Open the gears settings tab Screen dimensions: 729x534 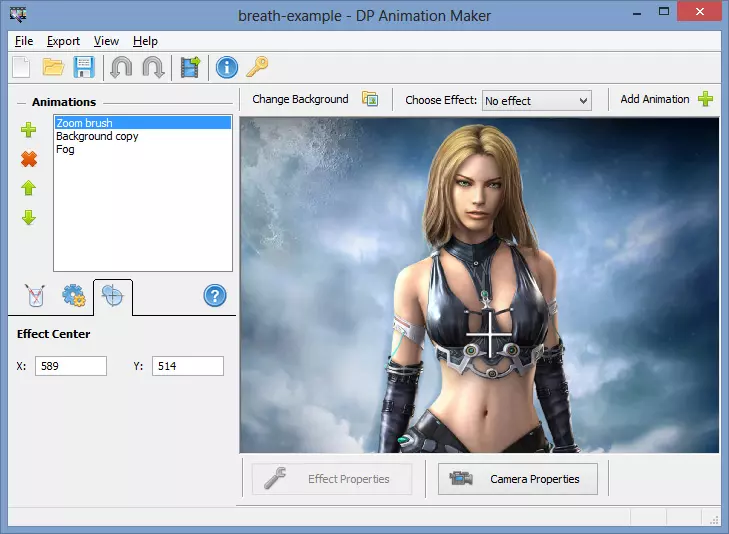pos(74,296)
